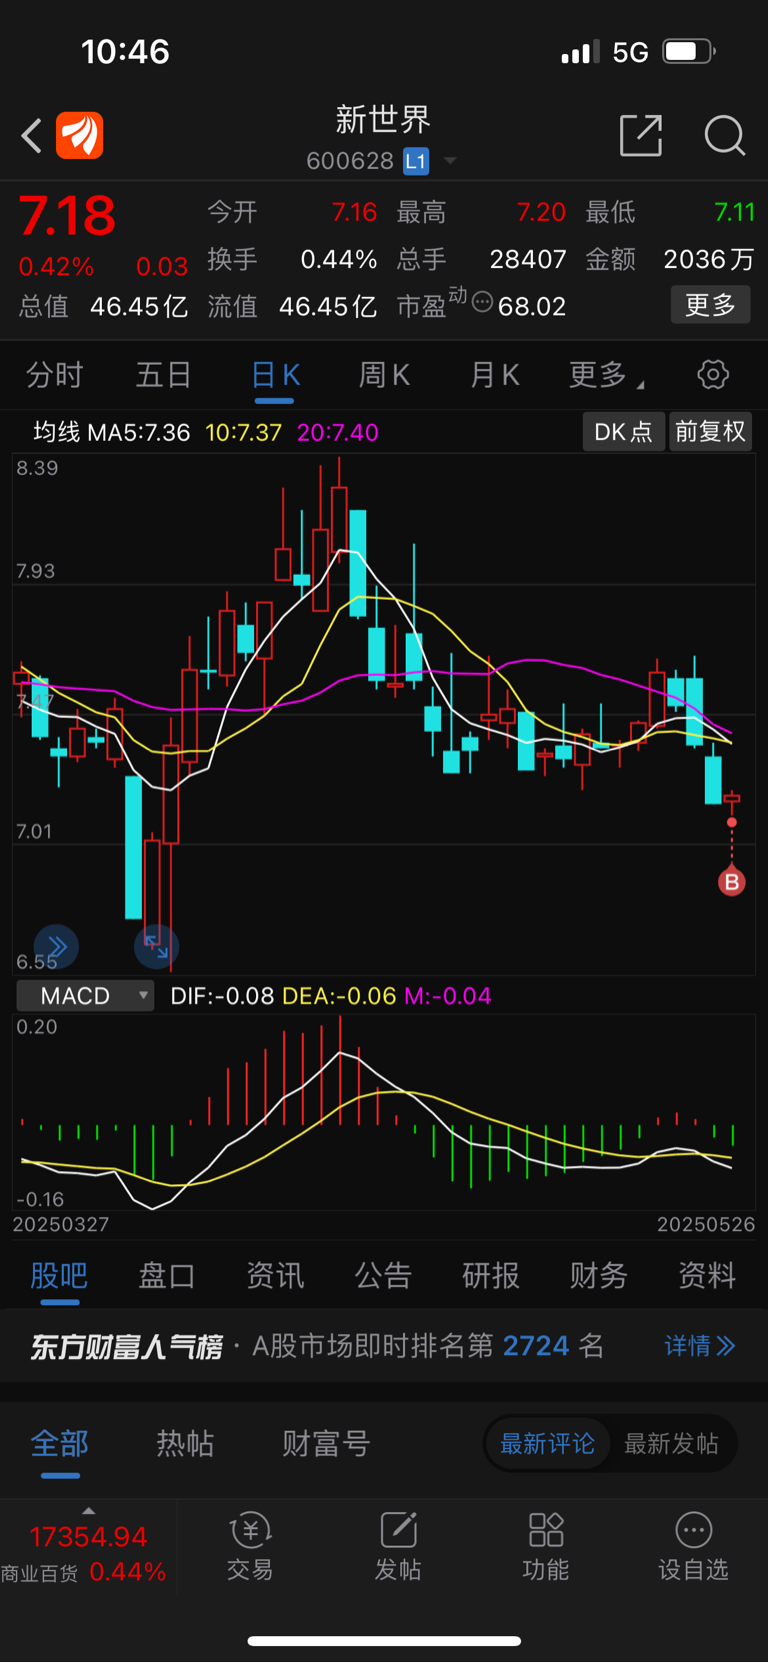Tap the share export icon
The height and width of the screenshot is (1663, 768).
[641, 135]
